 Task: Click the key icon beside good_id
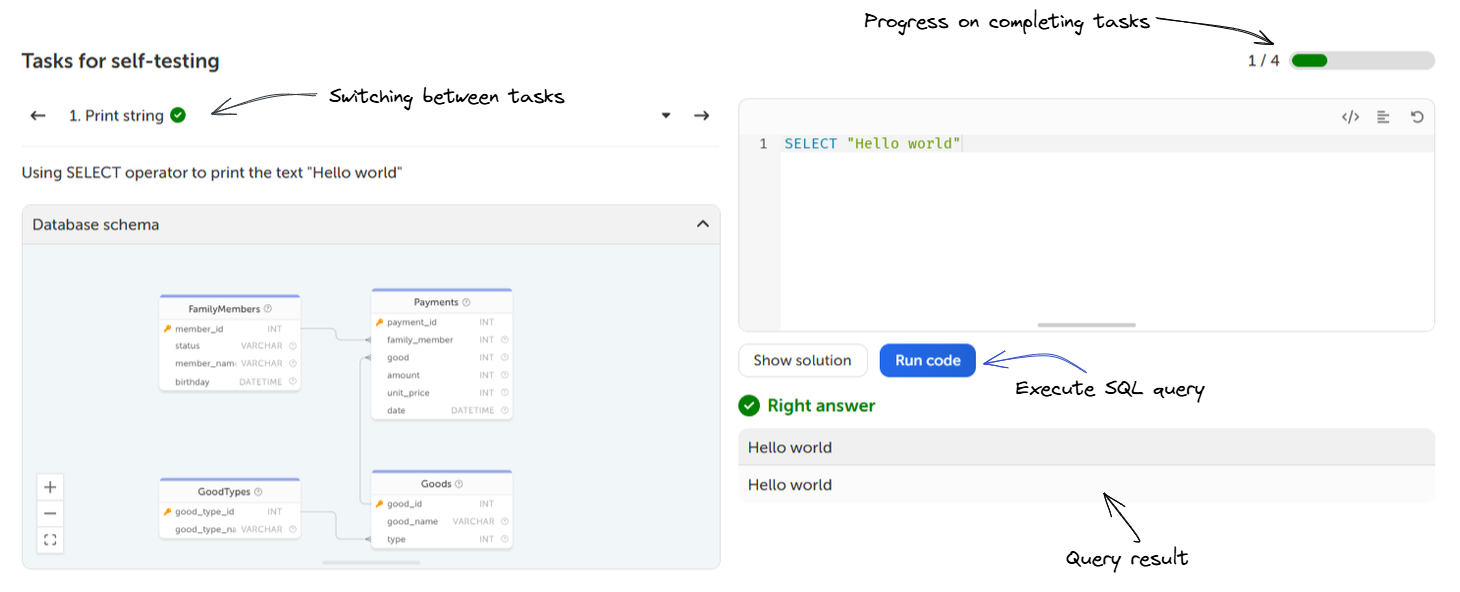pos(380,504)
